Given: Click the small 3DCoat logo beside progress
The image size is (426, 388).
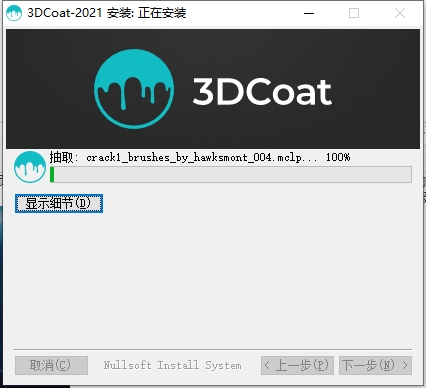Looking at the screenshot, I should click(30, 167).
